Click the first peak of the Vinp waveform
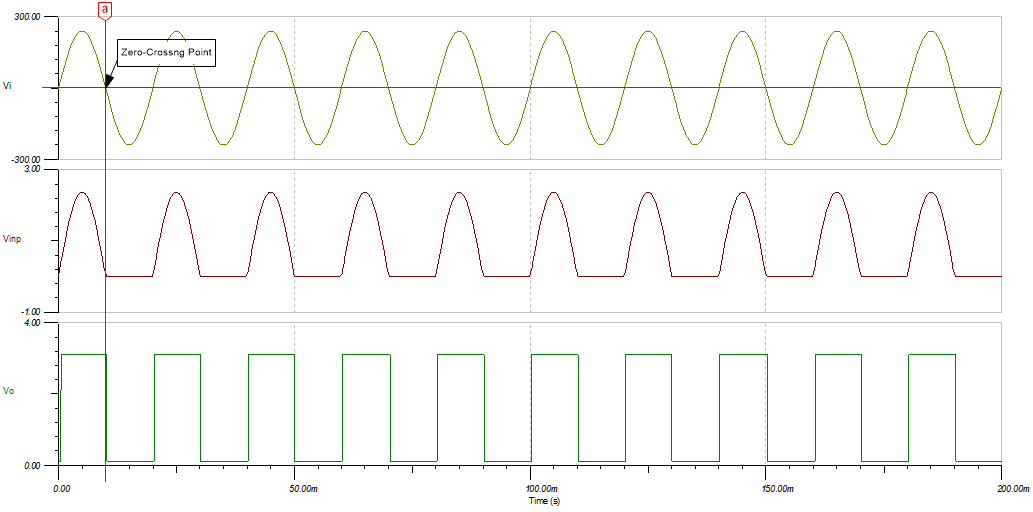Screen dimensions: 1033x512 coord(82,192)
